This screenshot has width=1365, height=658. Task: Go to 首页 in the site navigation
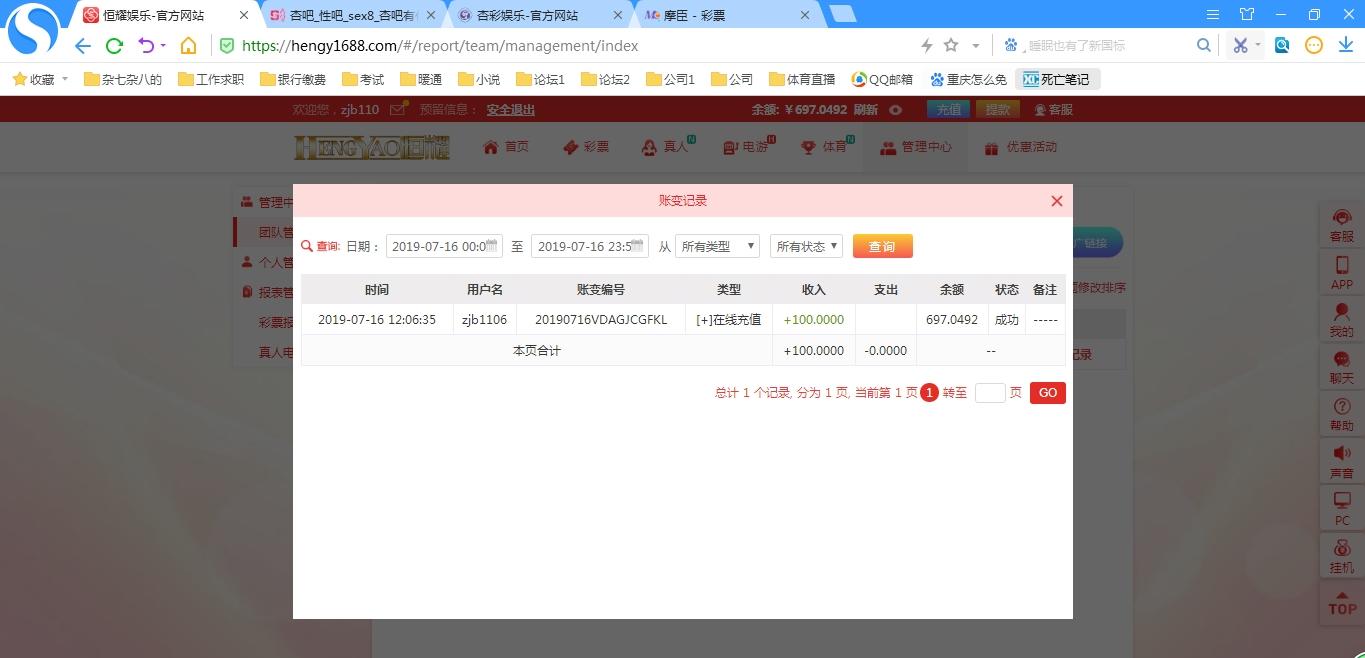tap(506, 147)
